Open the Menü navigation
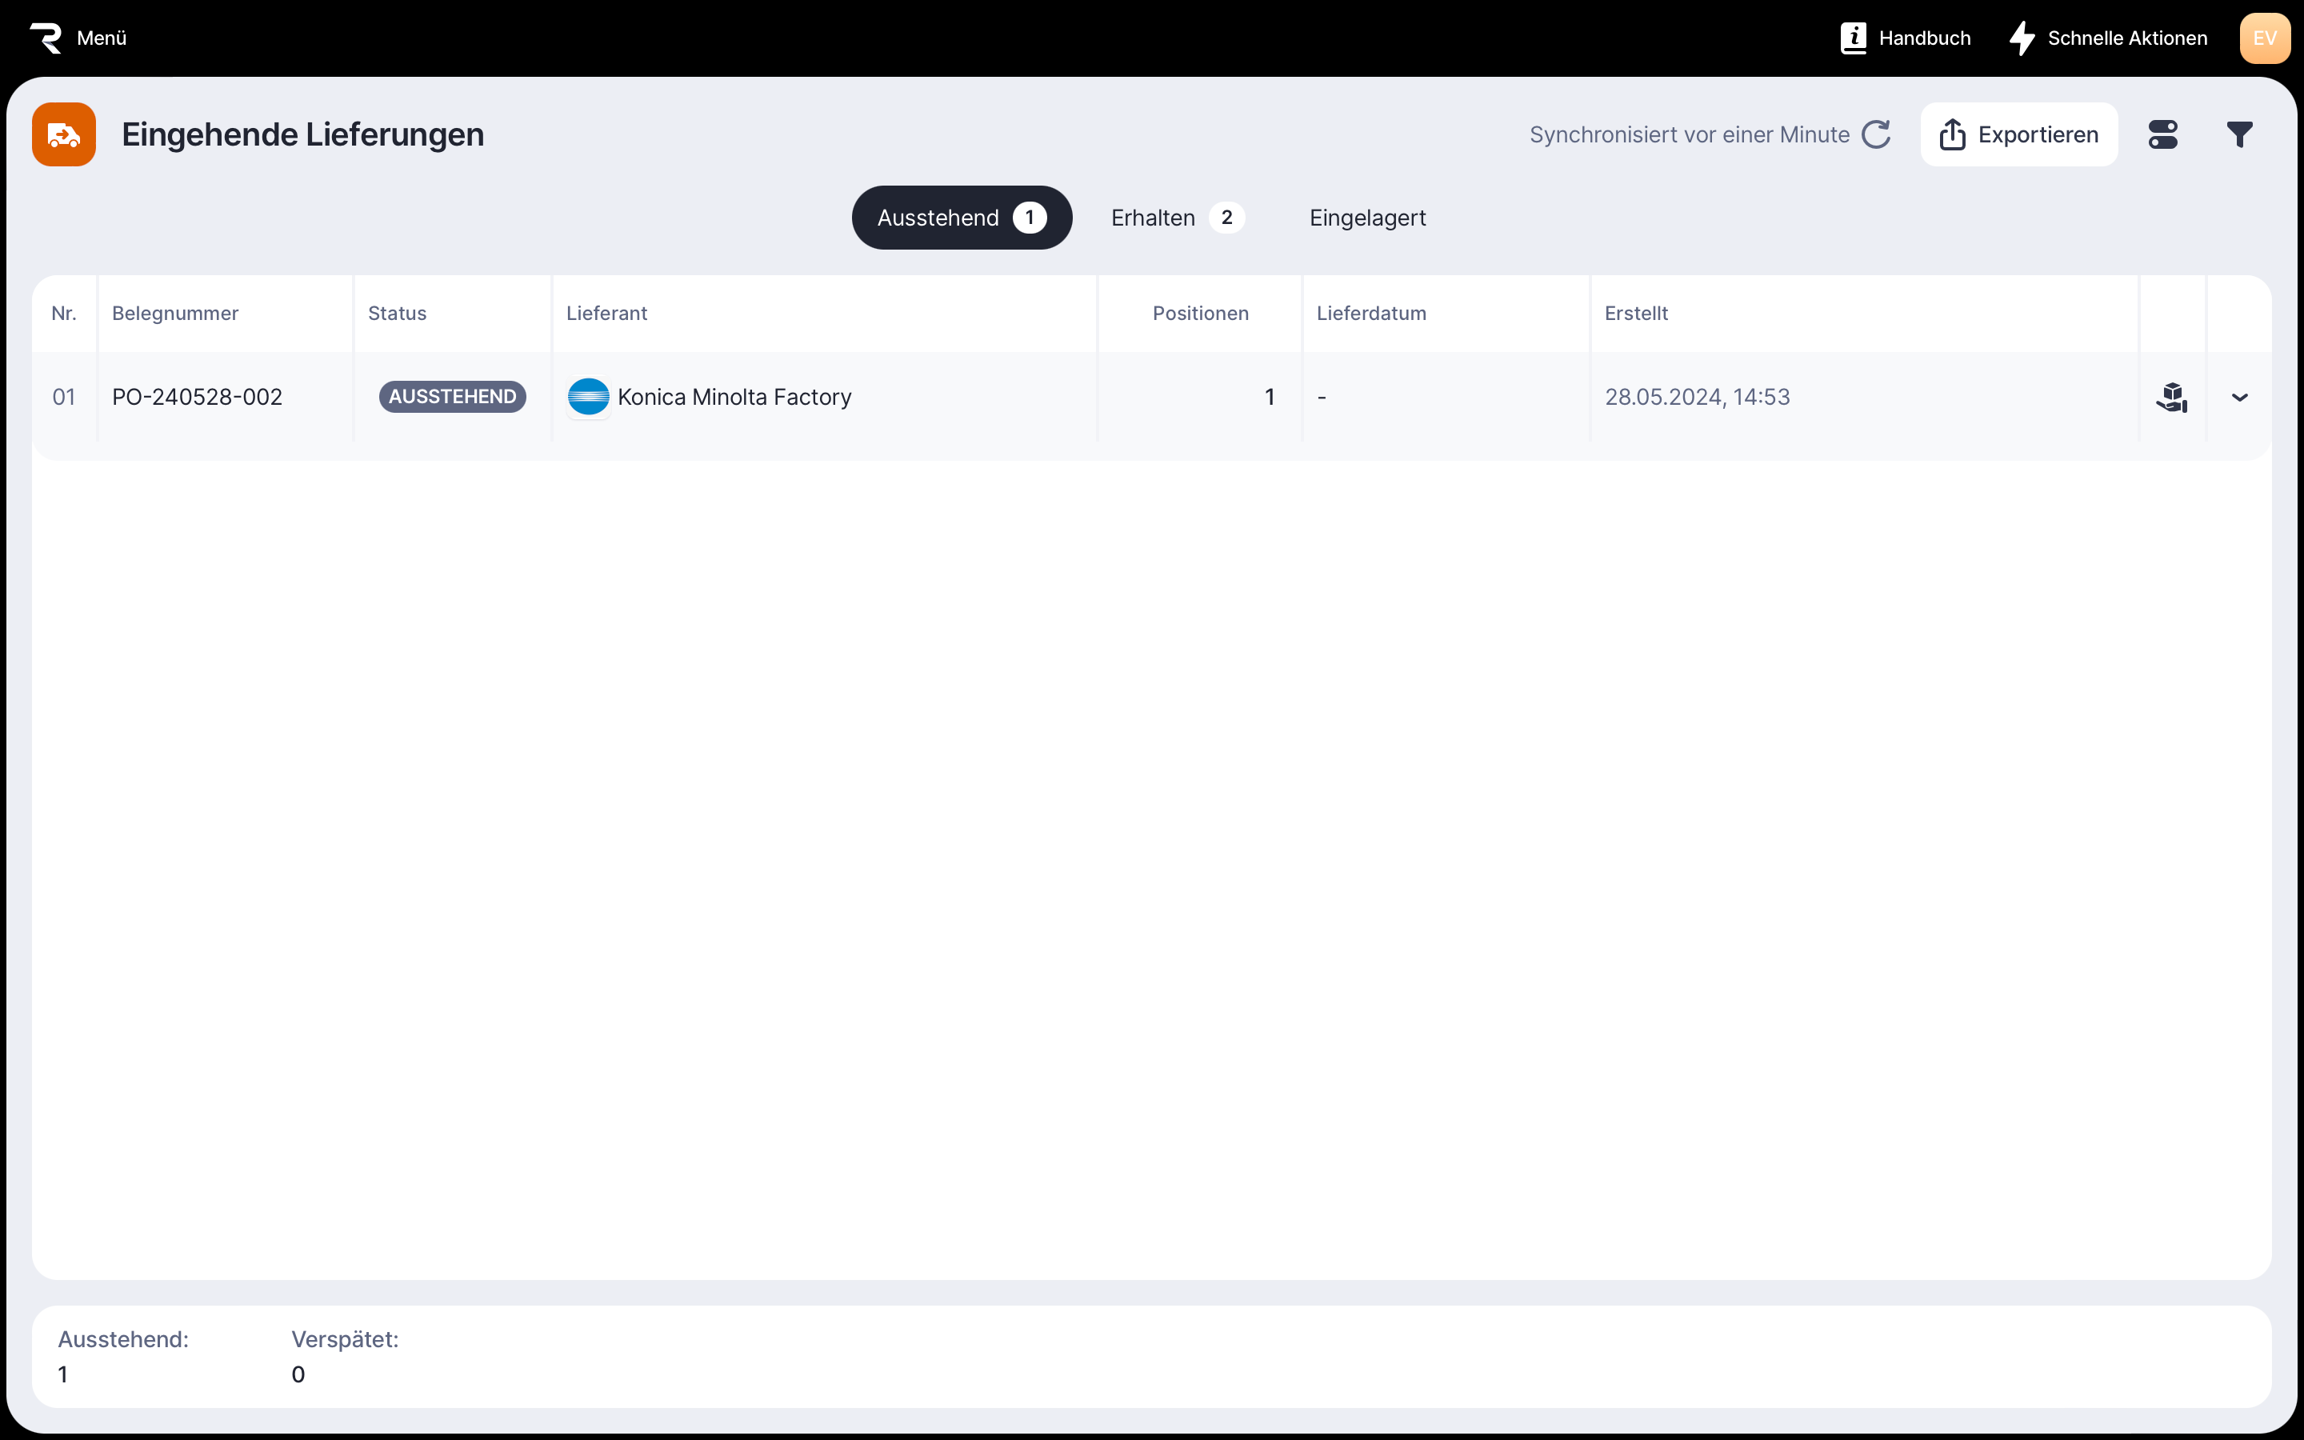 (x=101, y=38)
